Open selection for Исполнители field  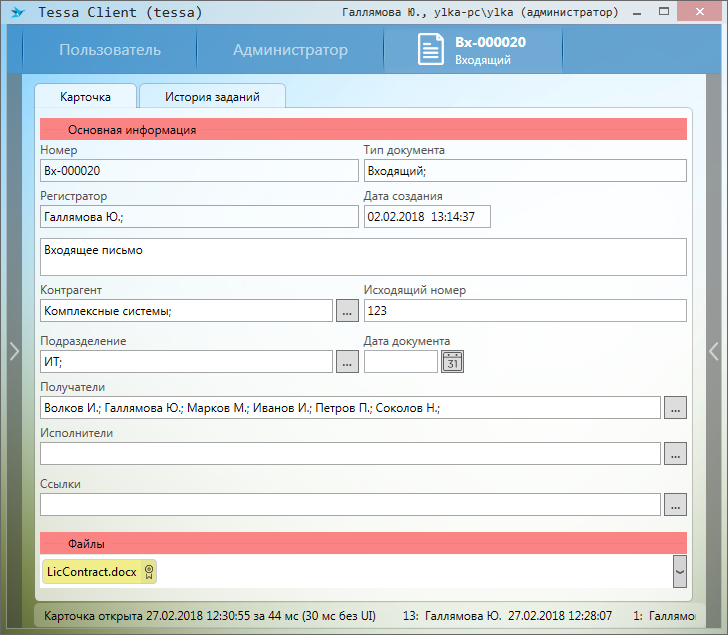click(675, 454)
